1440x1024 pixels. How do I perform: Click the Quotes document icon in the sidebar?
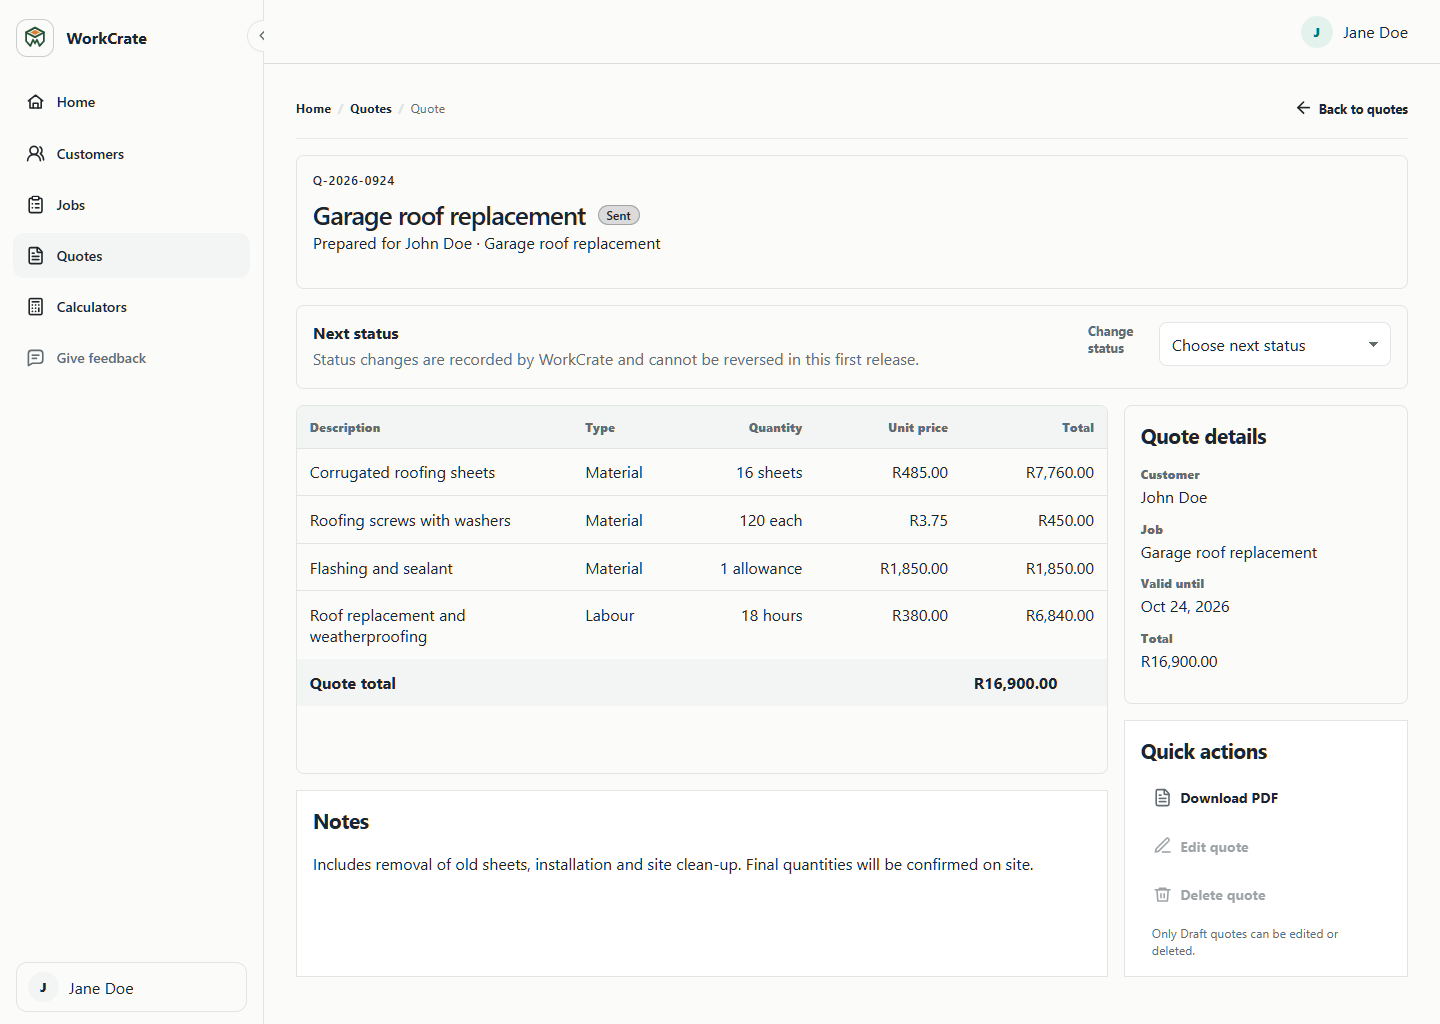[x=36, y=256]
